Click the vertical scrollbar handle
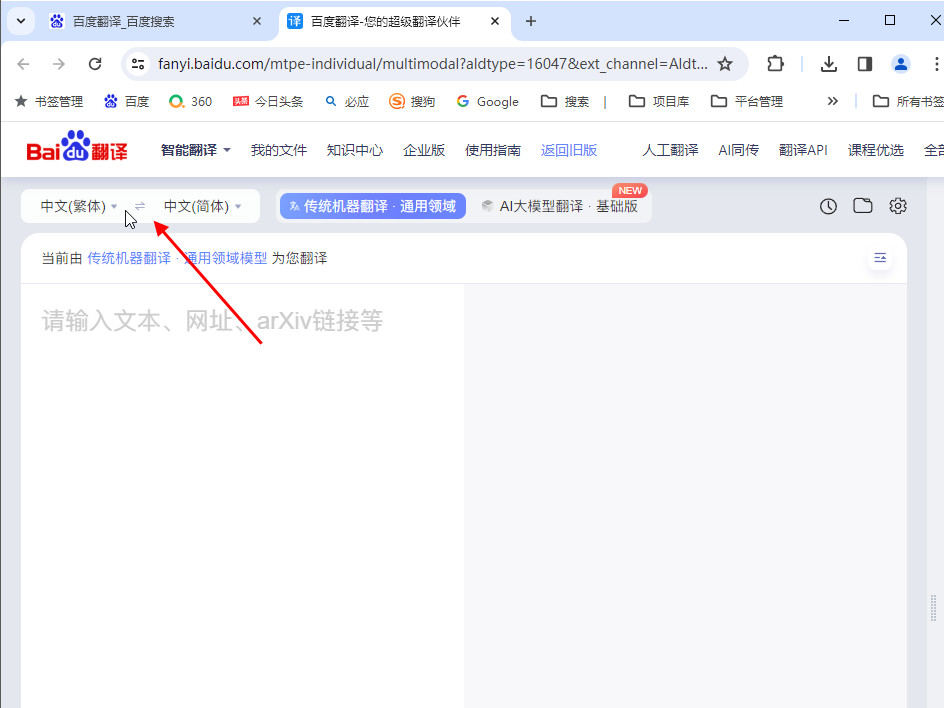The width and height of the screenshot is (944, 708). tap(933, 608)
